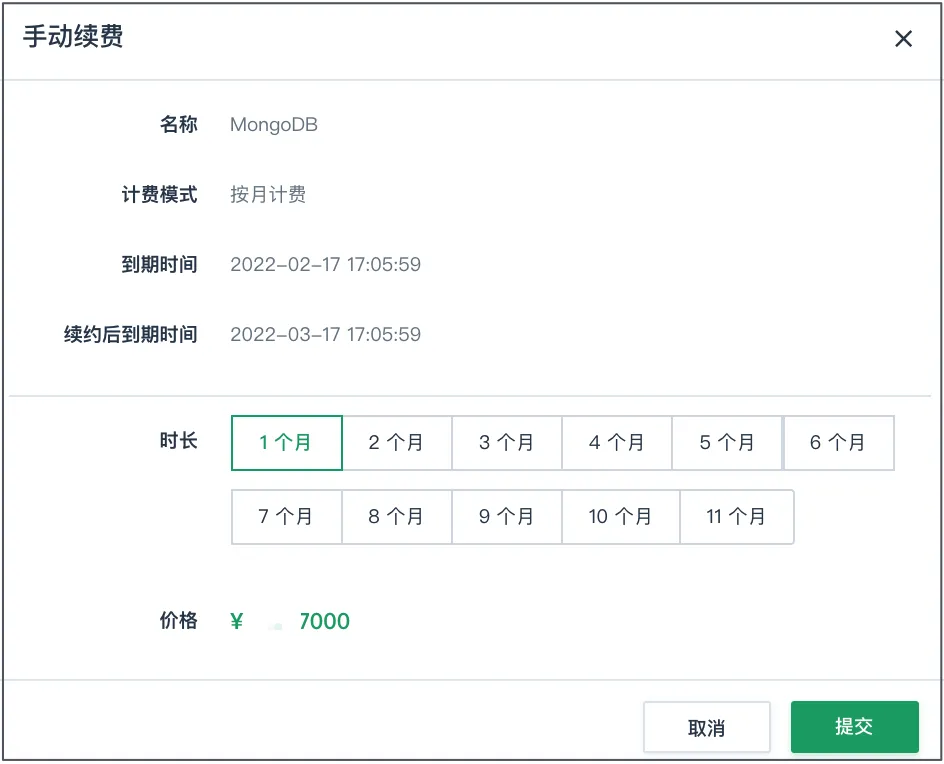Click the MongoDB name value

click(x=274, y=125)
